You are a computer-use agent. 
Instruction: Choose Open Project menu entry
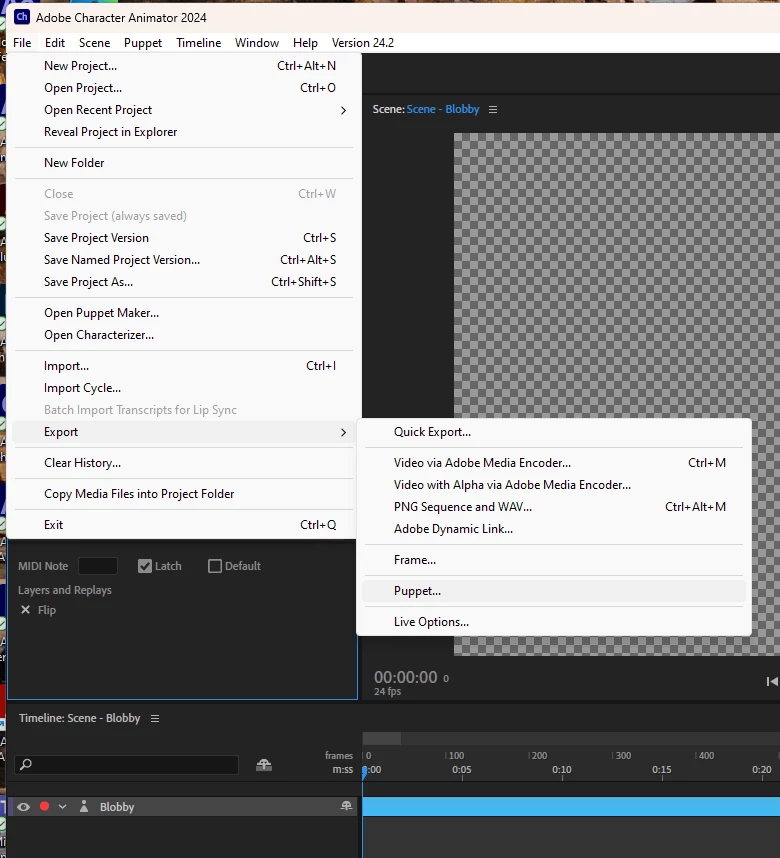pos(183,88)
